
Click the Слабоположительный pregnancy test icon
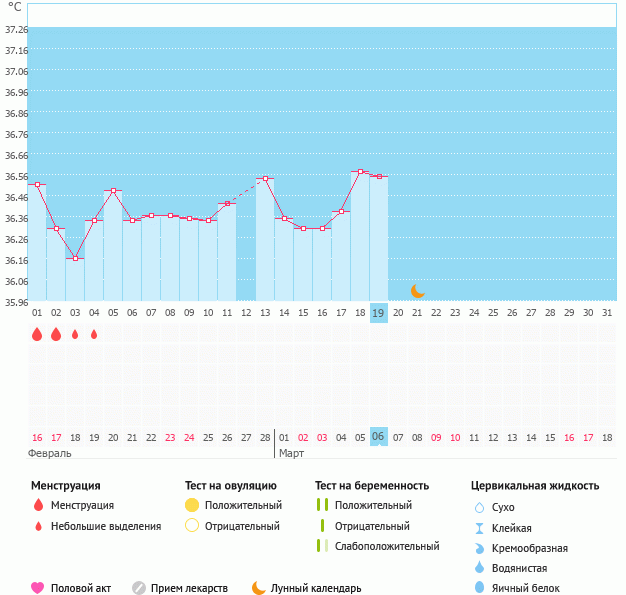322,546
